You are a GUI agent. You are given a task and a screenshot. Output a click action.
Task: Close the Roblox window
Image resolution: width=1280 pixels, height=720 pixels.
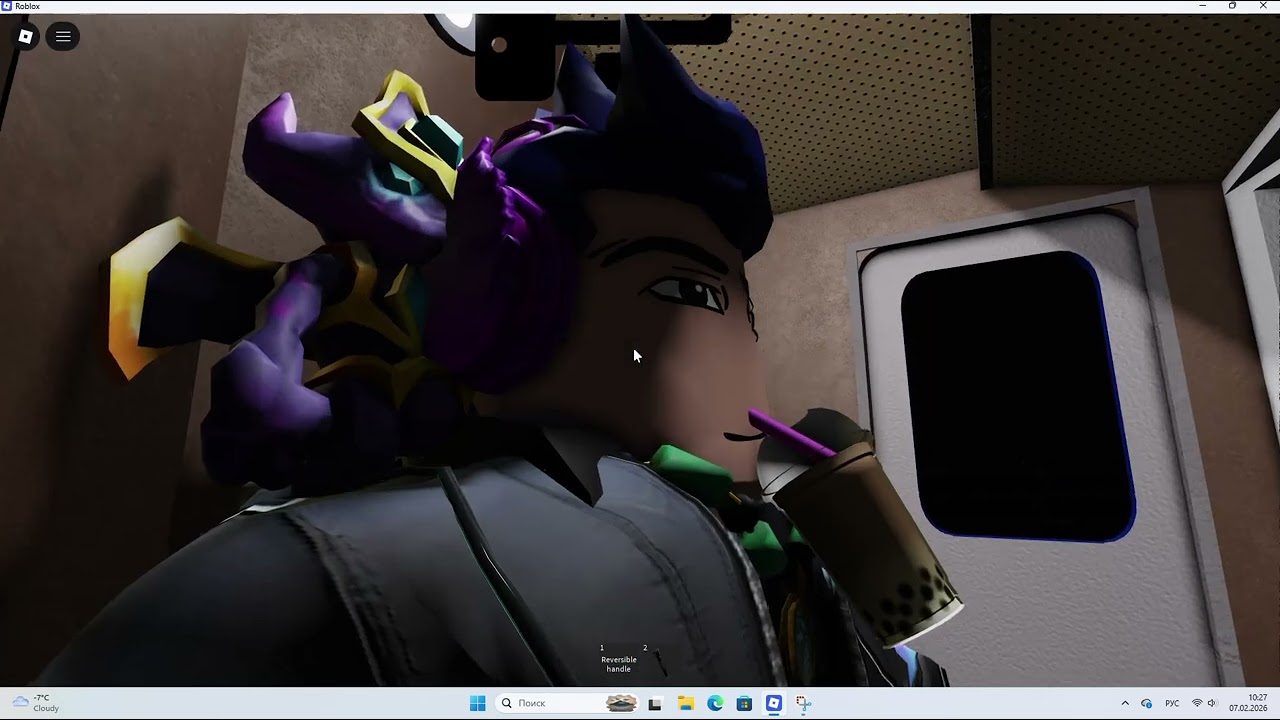pyautogui.click(x=1263, y=6)
